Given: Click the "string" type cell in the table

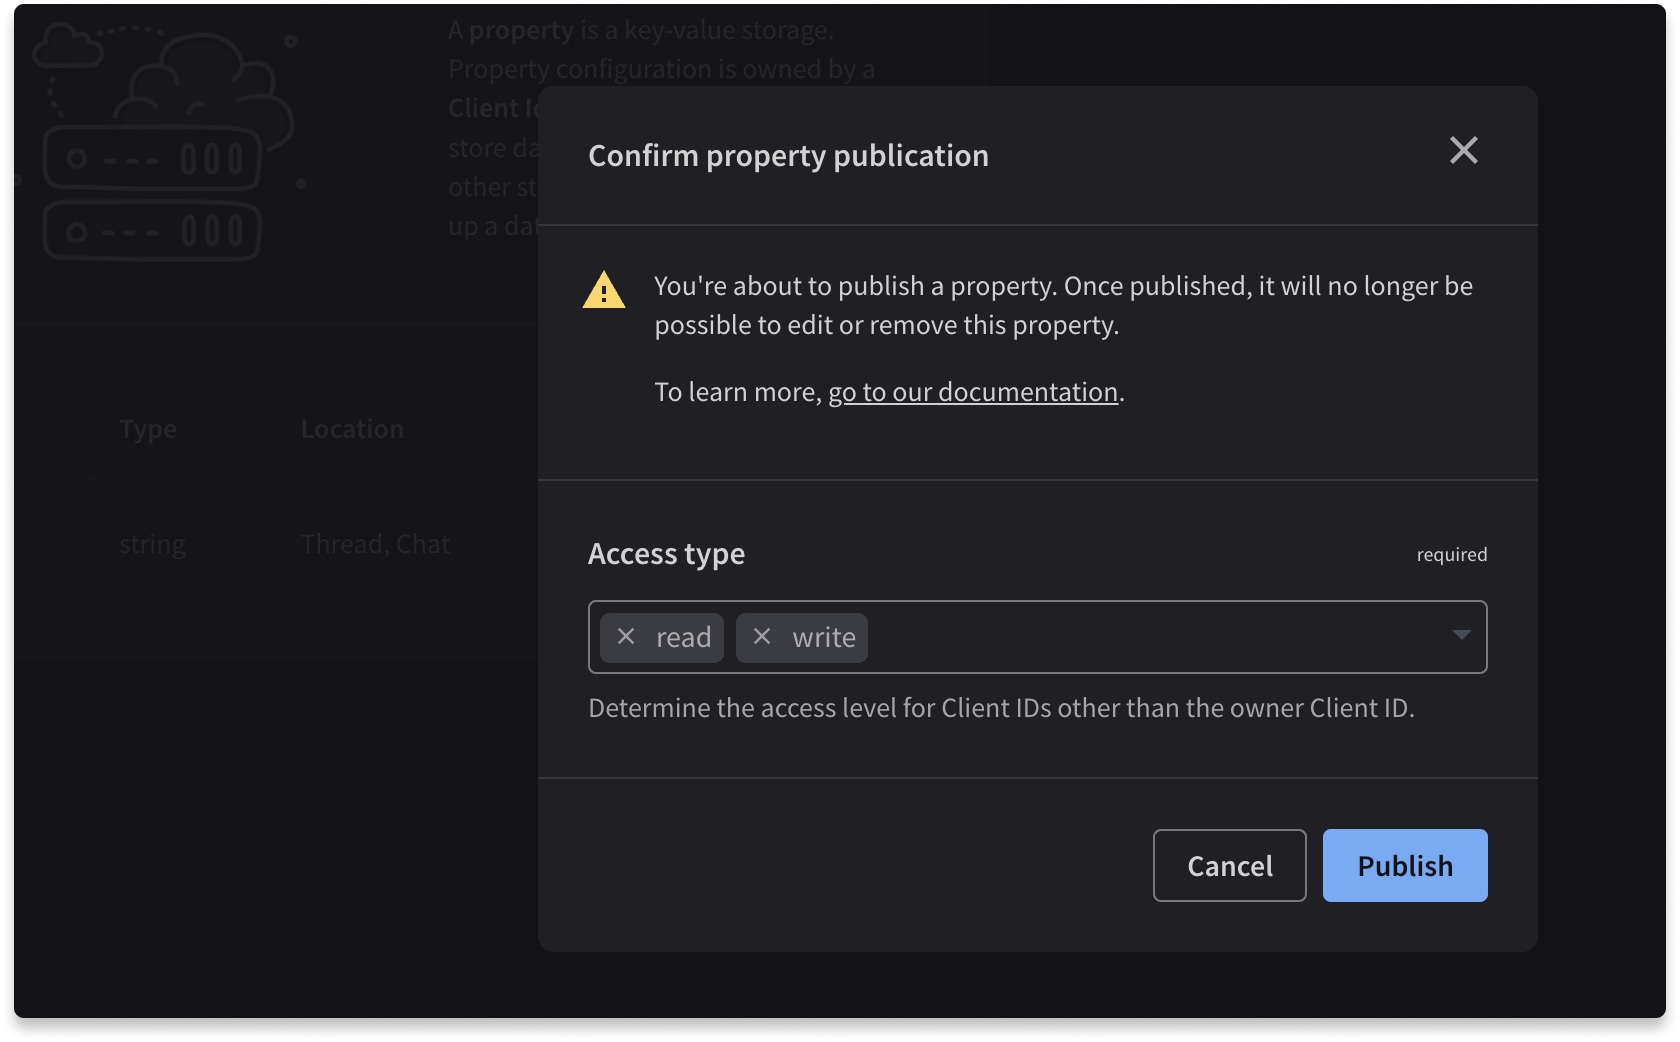Looking at the screenshot, I should coord(151,544).
